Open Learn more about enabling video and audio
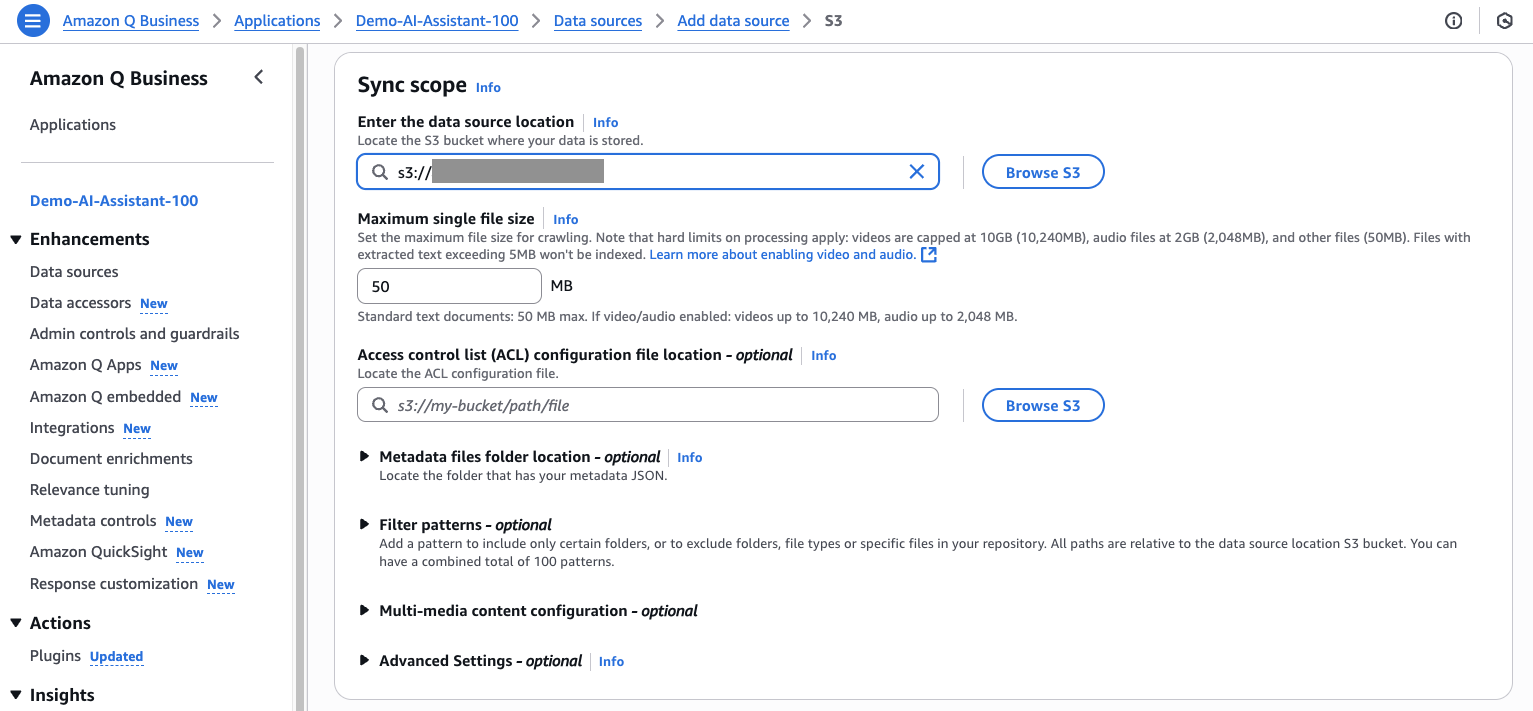1533x711 pixels. click(782, 255)
